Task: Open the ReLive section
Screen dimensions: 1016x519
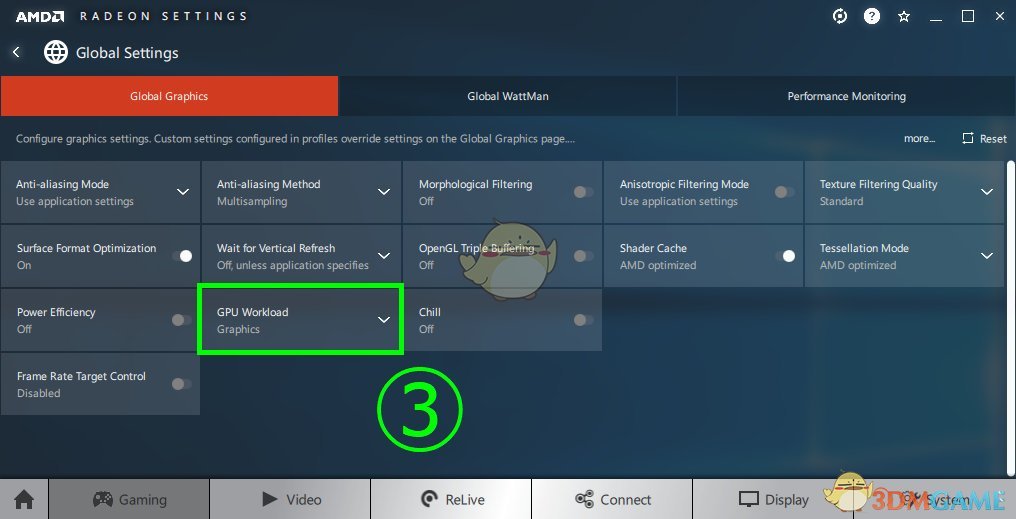Action: point(451,500)
